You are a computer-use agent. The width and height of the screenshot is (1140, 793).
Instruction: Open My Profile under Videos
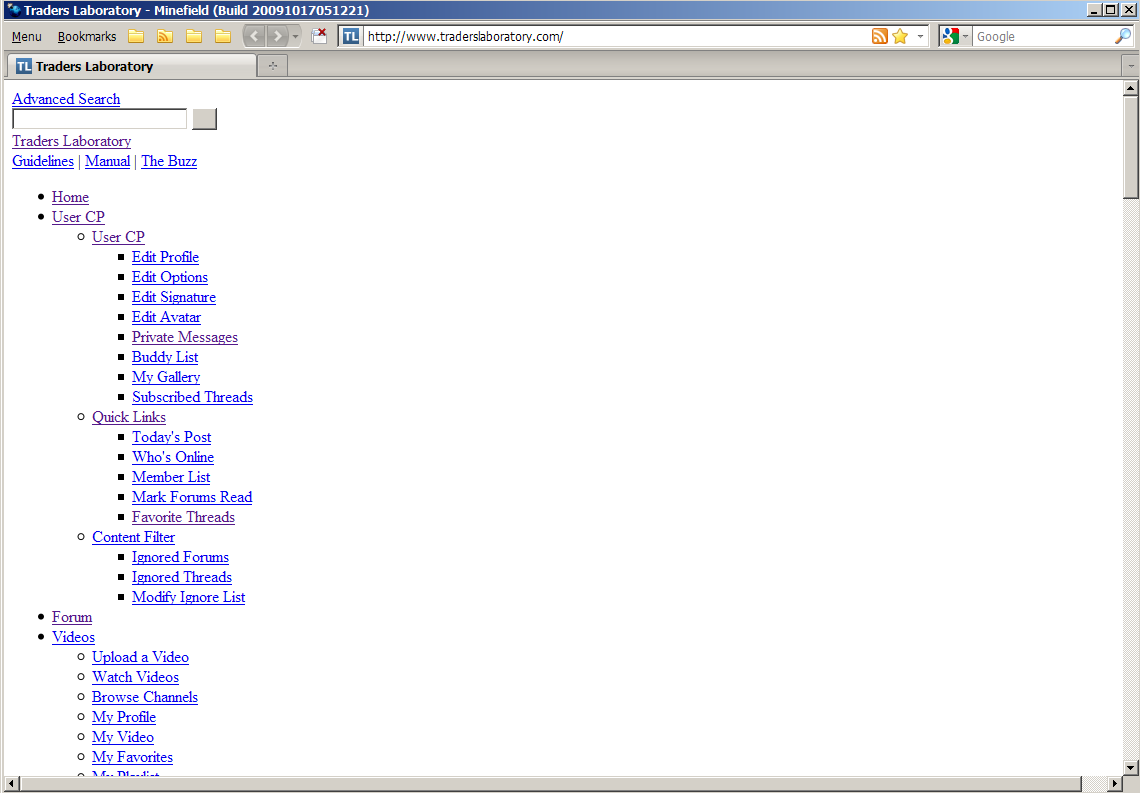click(124, 717)
